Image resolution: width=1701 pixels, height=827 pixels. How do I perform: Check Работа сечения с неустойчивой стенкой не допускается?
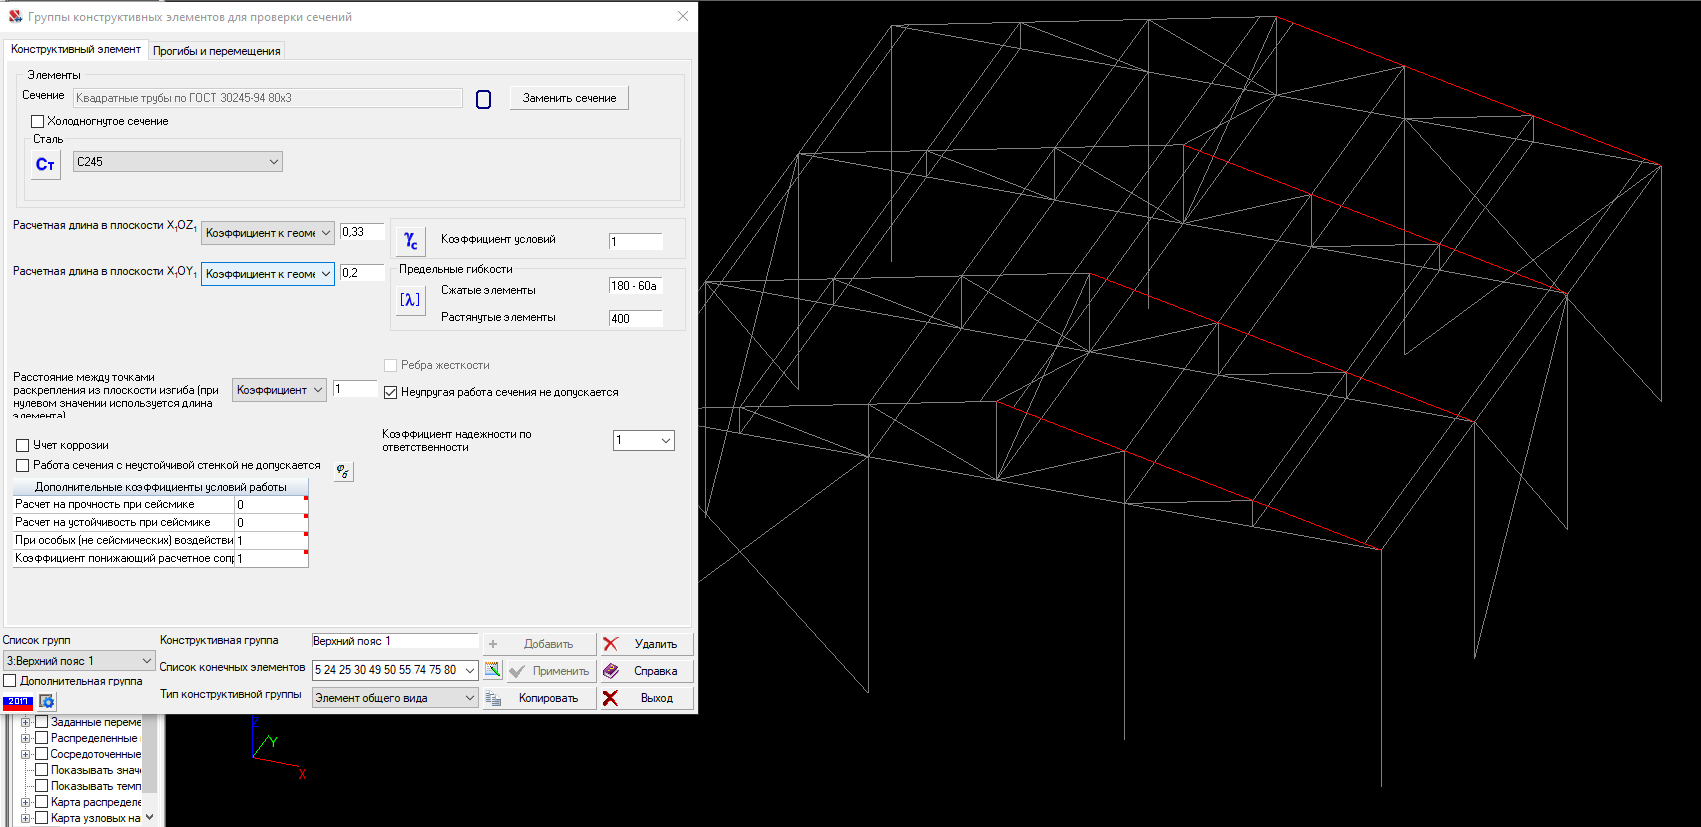[x=23, y=466]
